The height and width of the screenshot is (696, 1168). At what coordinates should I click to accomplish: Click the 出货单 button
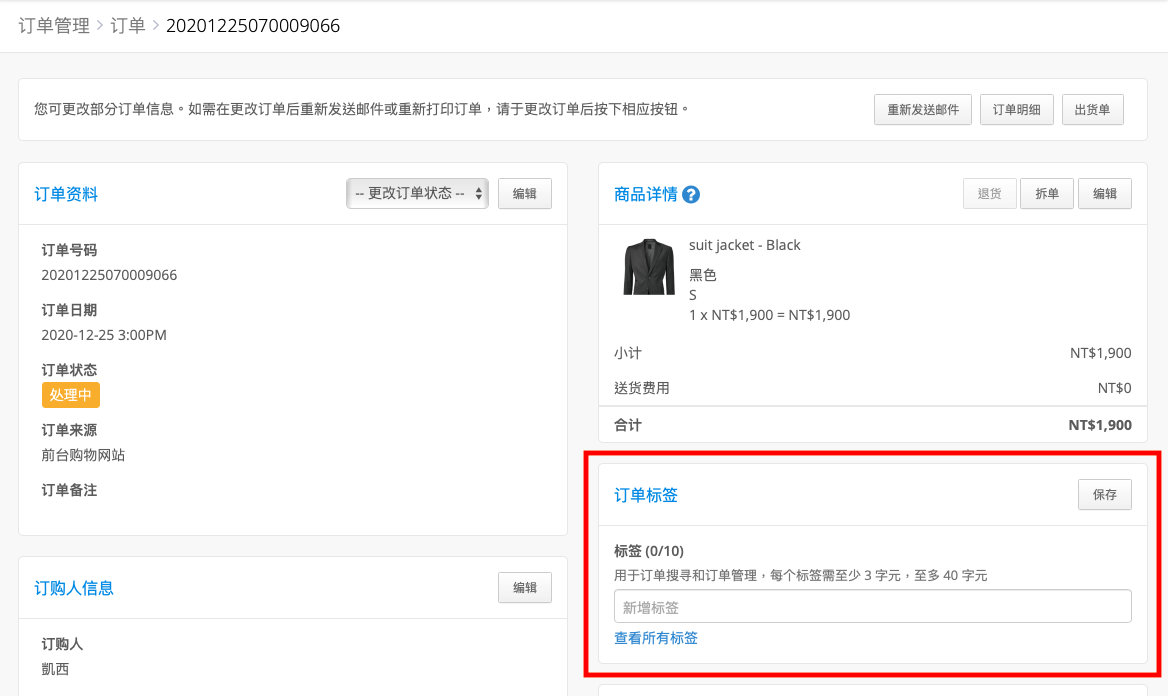(1092, 110)
